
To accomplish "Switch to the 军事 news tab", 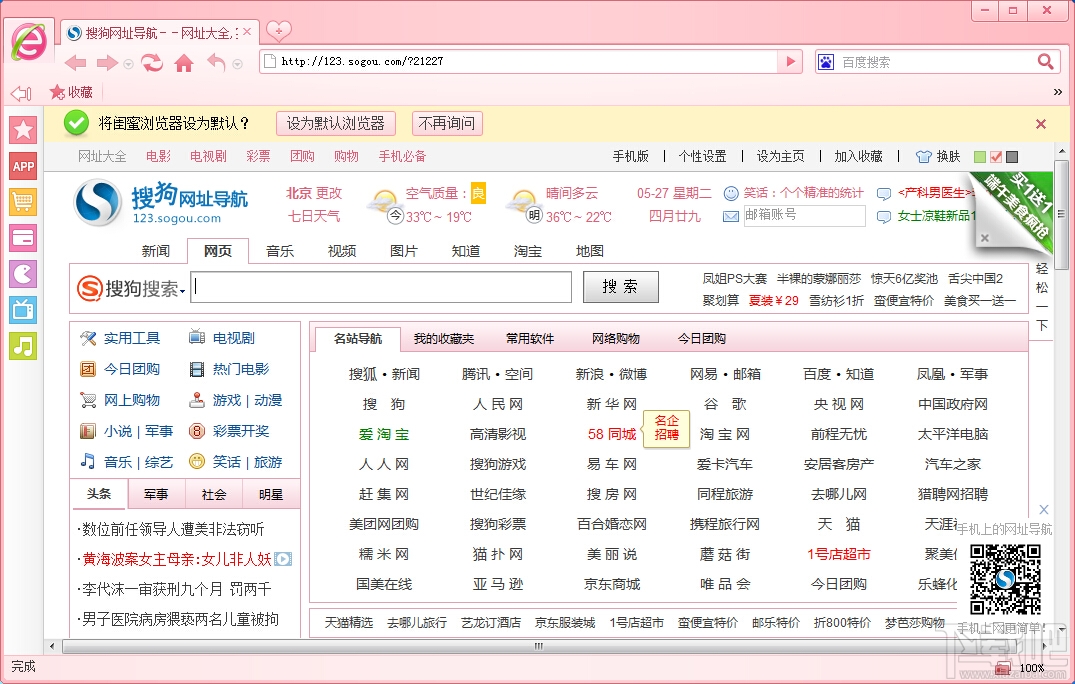I will pyautogui.click(x=156, y=494).
